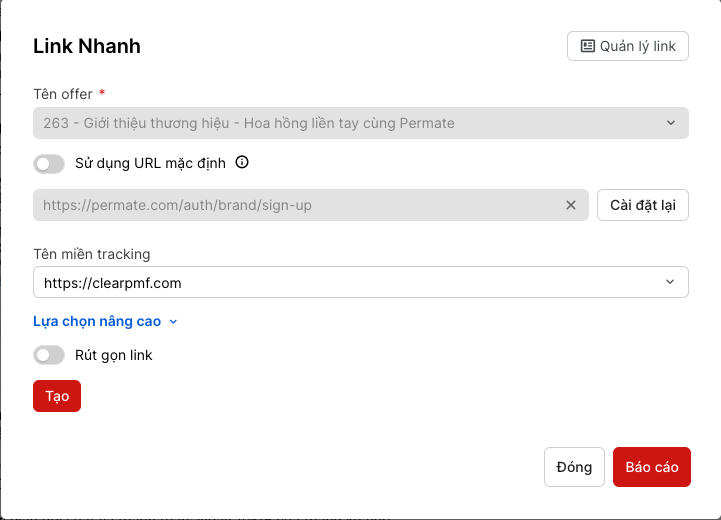Image resolution: width=721 pixels, height=520 pixels.
Task: Click the list icon in Quản lý link
Action: coord(587,46)
